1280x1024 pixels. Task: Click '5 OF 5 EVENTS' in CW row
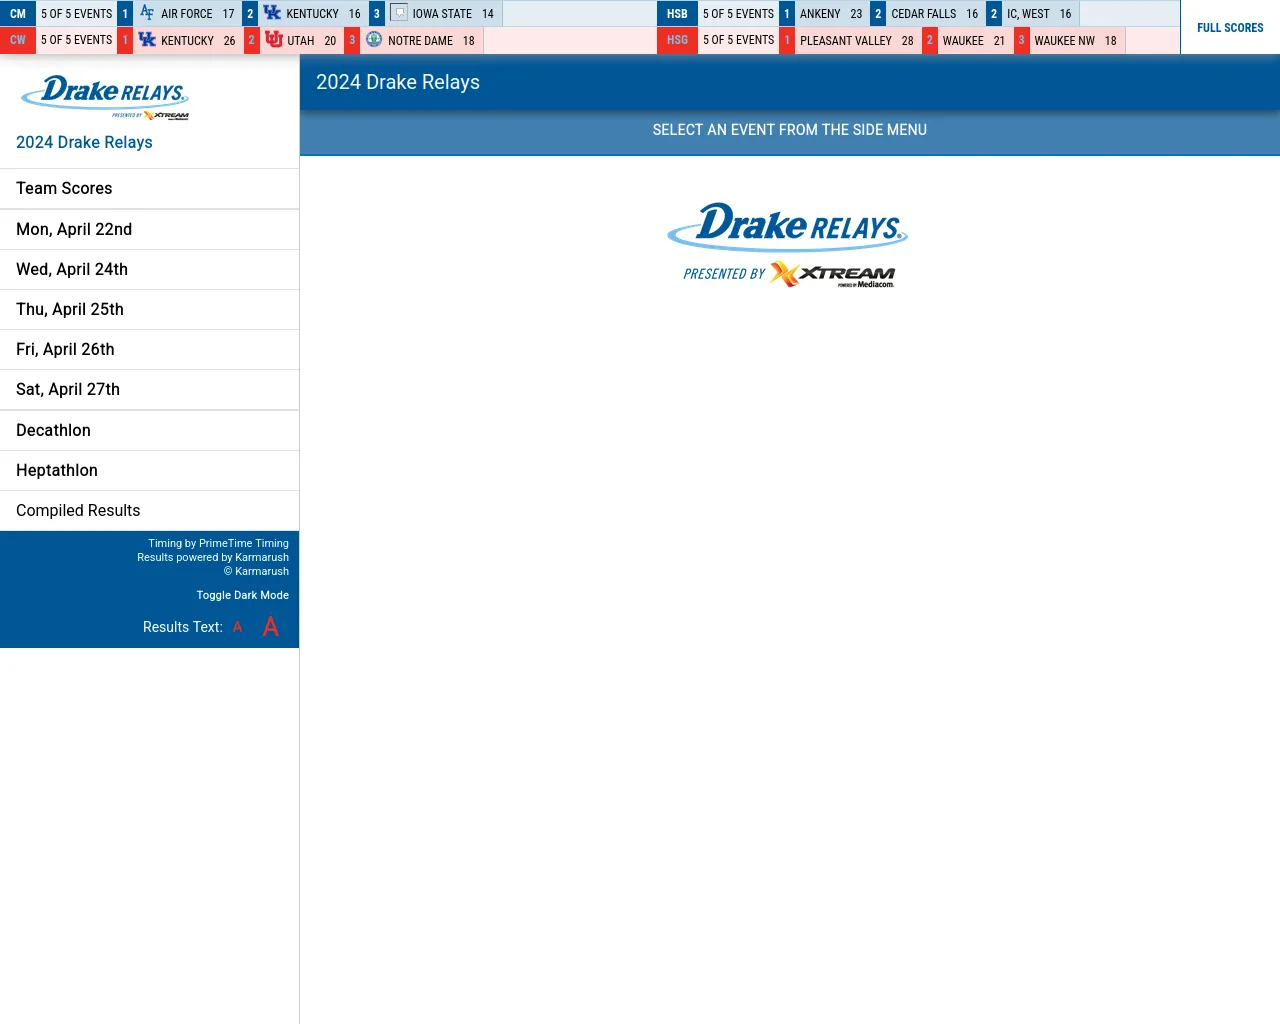click(77, 40)
